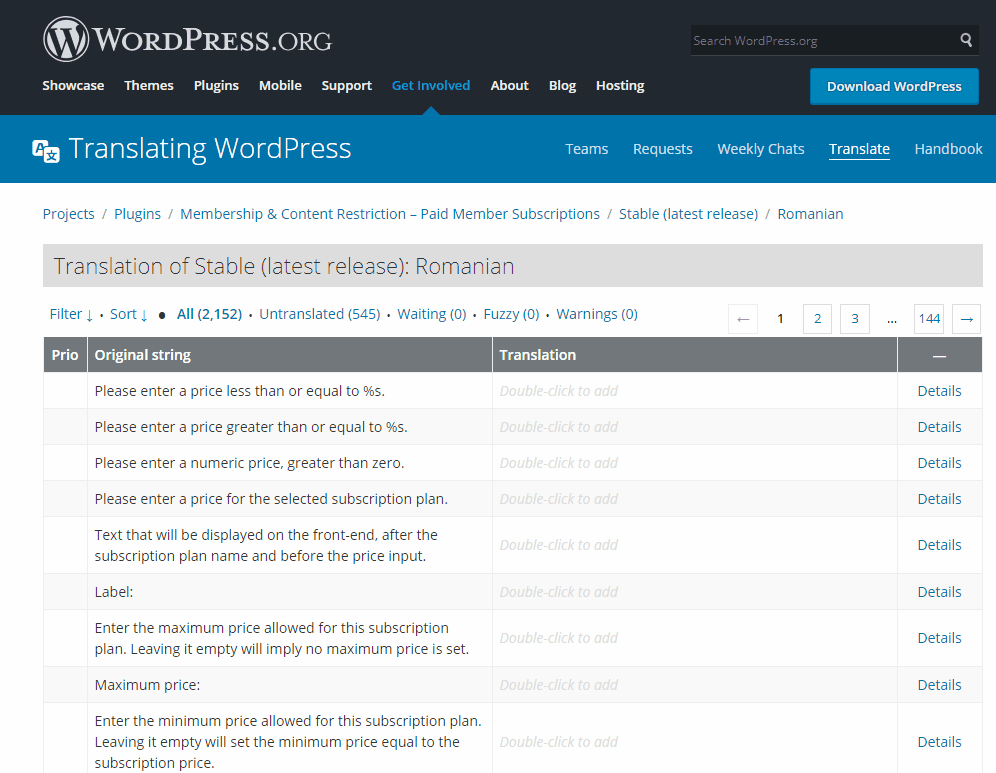The width and height of the screenshot is (996, 773).
Task: Switch to the Translate tab
Action: 859,149
